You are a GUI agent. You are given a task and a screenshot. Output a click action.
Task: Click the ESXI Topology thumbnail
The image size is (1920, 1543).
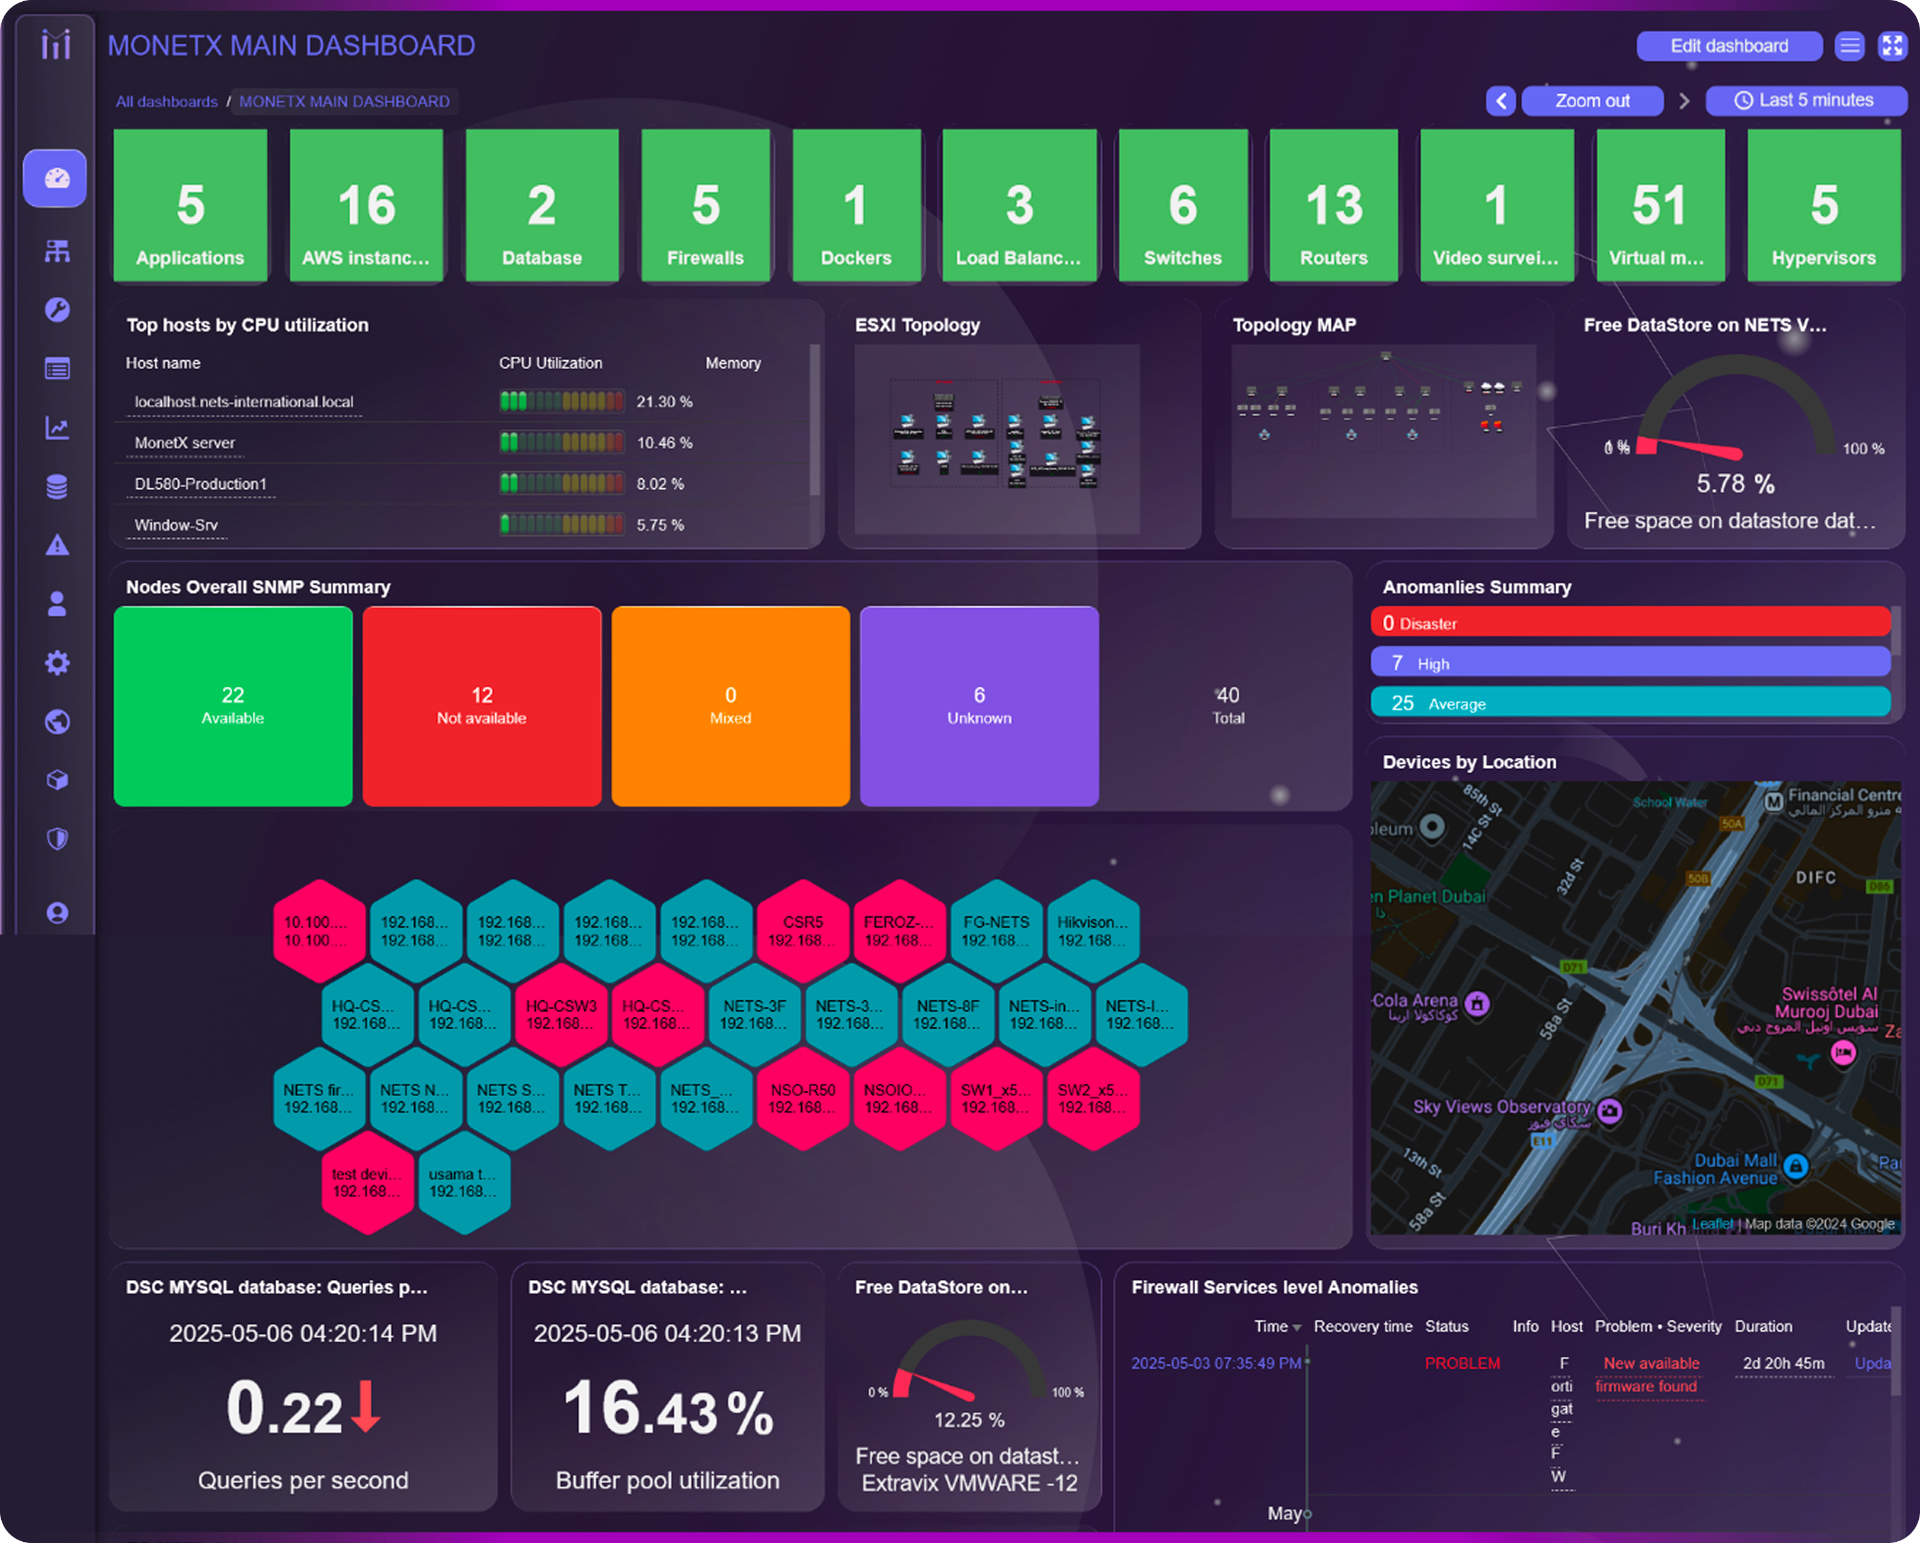[x=997, y=438]
